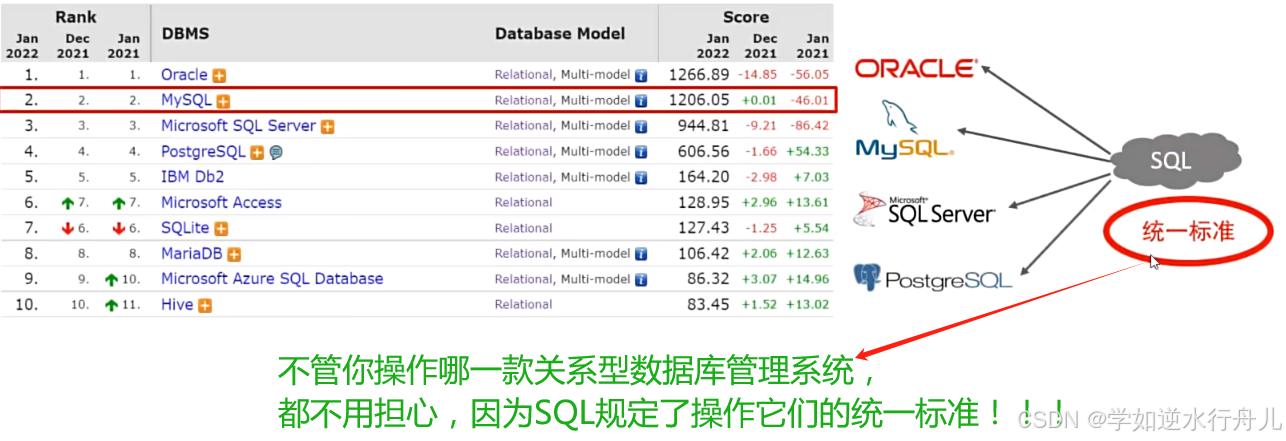Viewport: 1286px width, 441px height.
Task: Open the plus icon next to Microsoft SQL Server
Action: click(x=327, y=127)
